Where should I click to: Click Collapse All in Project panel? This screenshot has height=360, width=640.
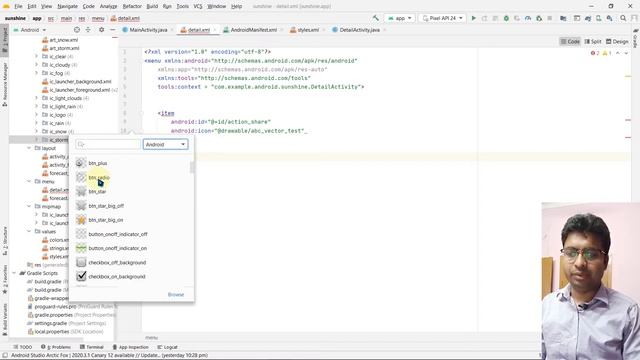pos(88,30)
